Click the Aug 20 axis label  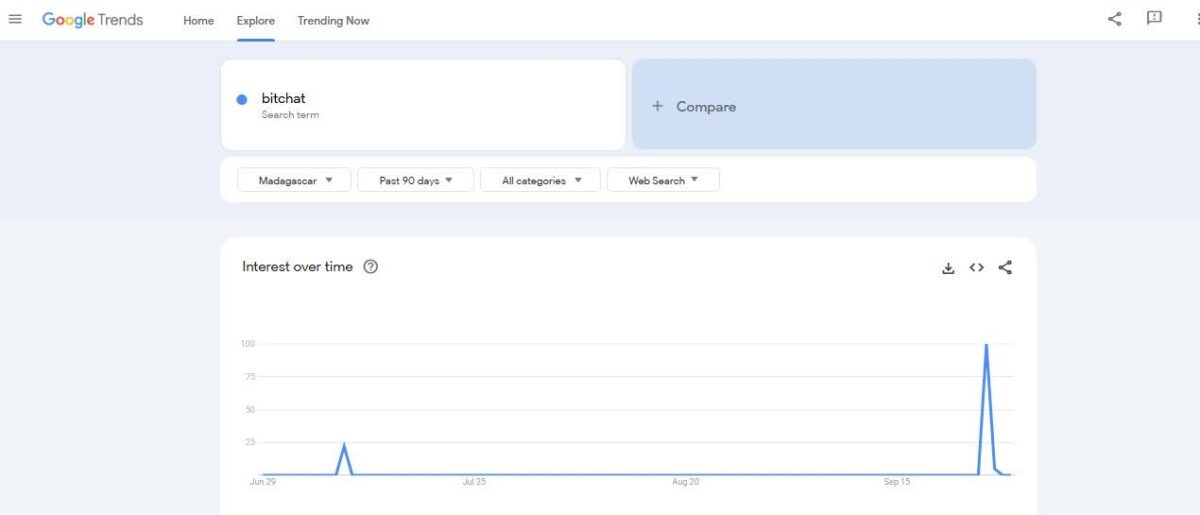tap(686, 482)
